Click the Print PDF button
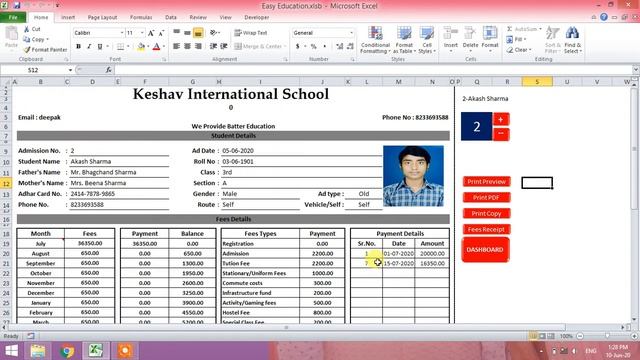This screenshot has width=640, height=360. (487, 198)
